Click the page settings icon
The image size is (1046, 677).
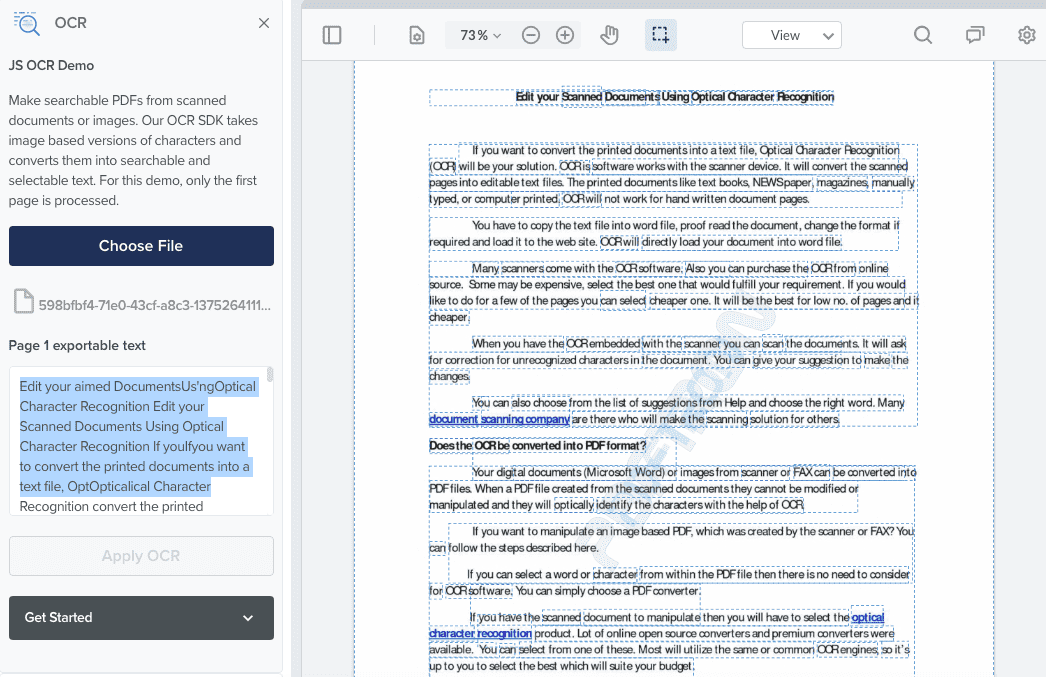(x=415, y=34)
